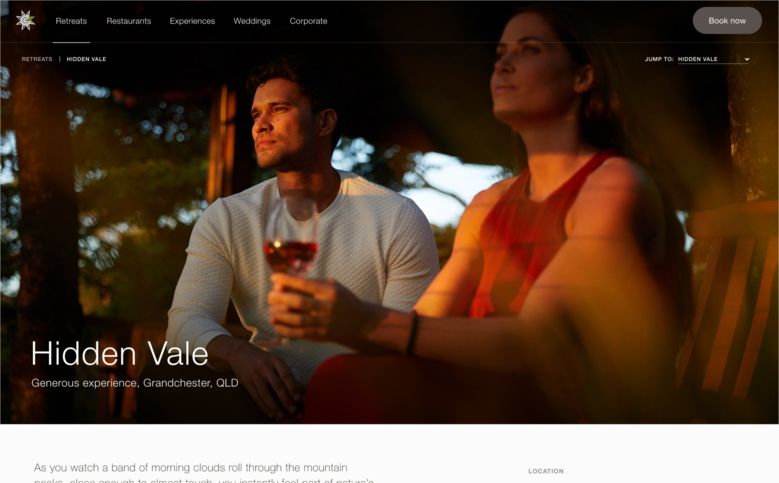Screen dimensions: 779x483
Task: Expand the Jump To chevron arrow
Action: pyautogui.click(x=747, y=59)
